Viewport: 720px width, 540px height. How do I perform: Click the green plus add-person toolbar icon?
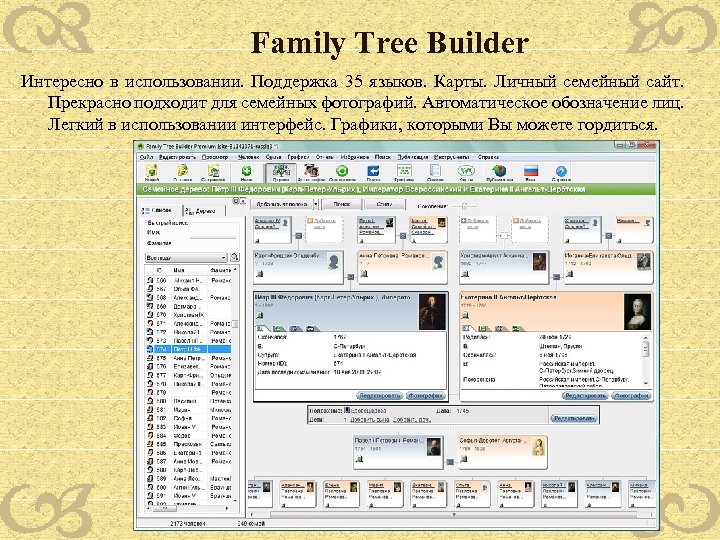[247, 172]
